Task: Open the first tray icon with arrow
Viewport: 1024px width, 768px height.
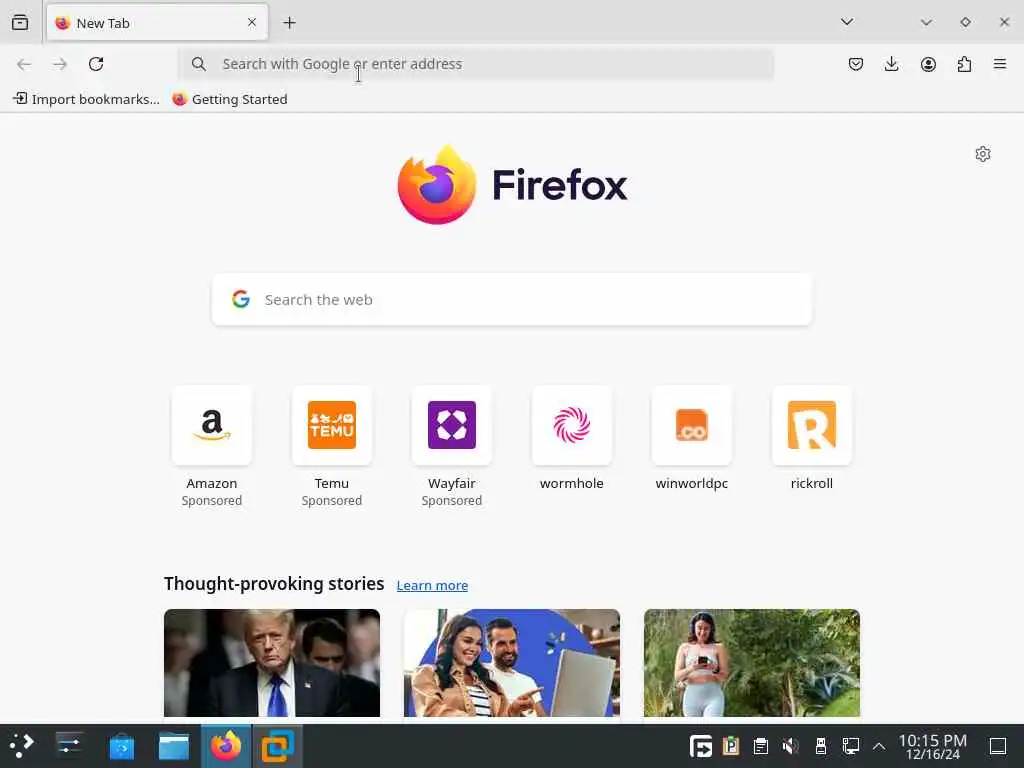Action: (701, 746)
